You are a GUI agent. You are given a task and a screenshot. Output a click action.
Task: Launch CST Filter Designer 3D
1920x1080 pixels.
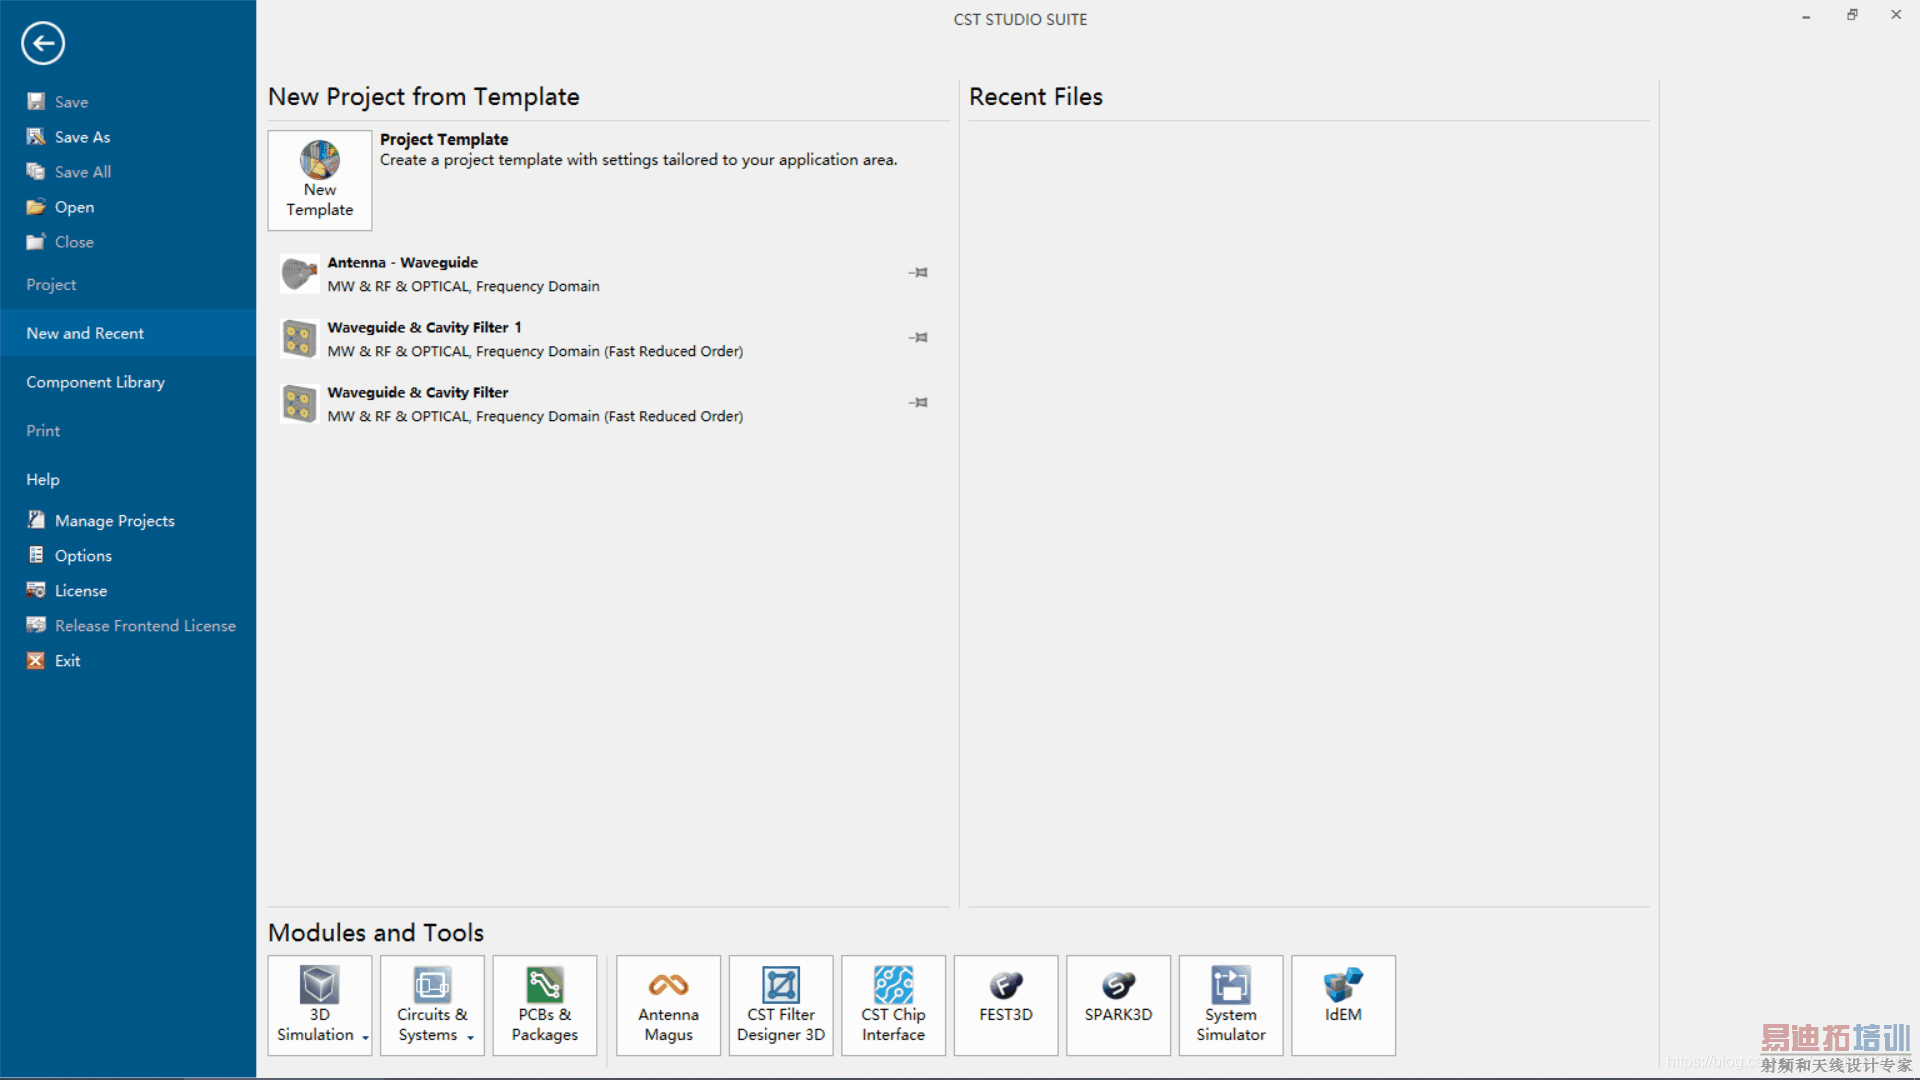781,1005
